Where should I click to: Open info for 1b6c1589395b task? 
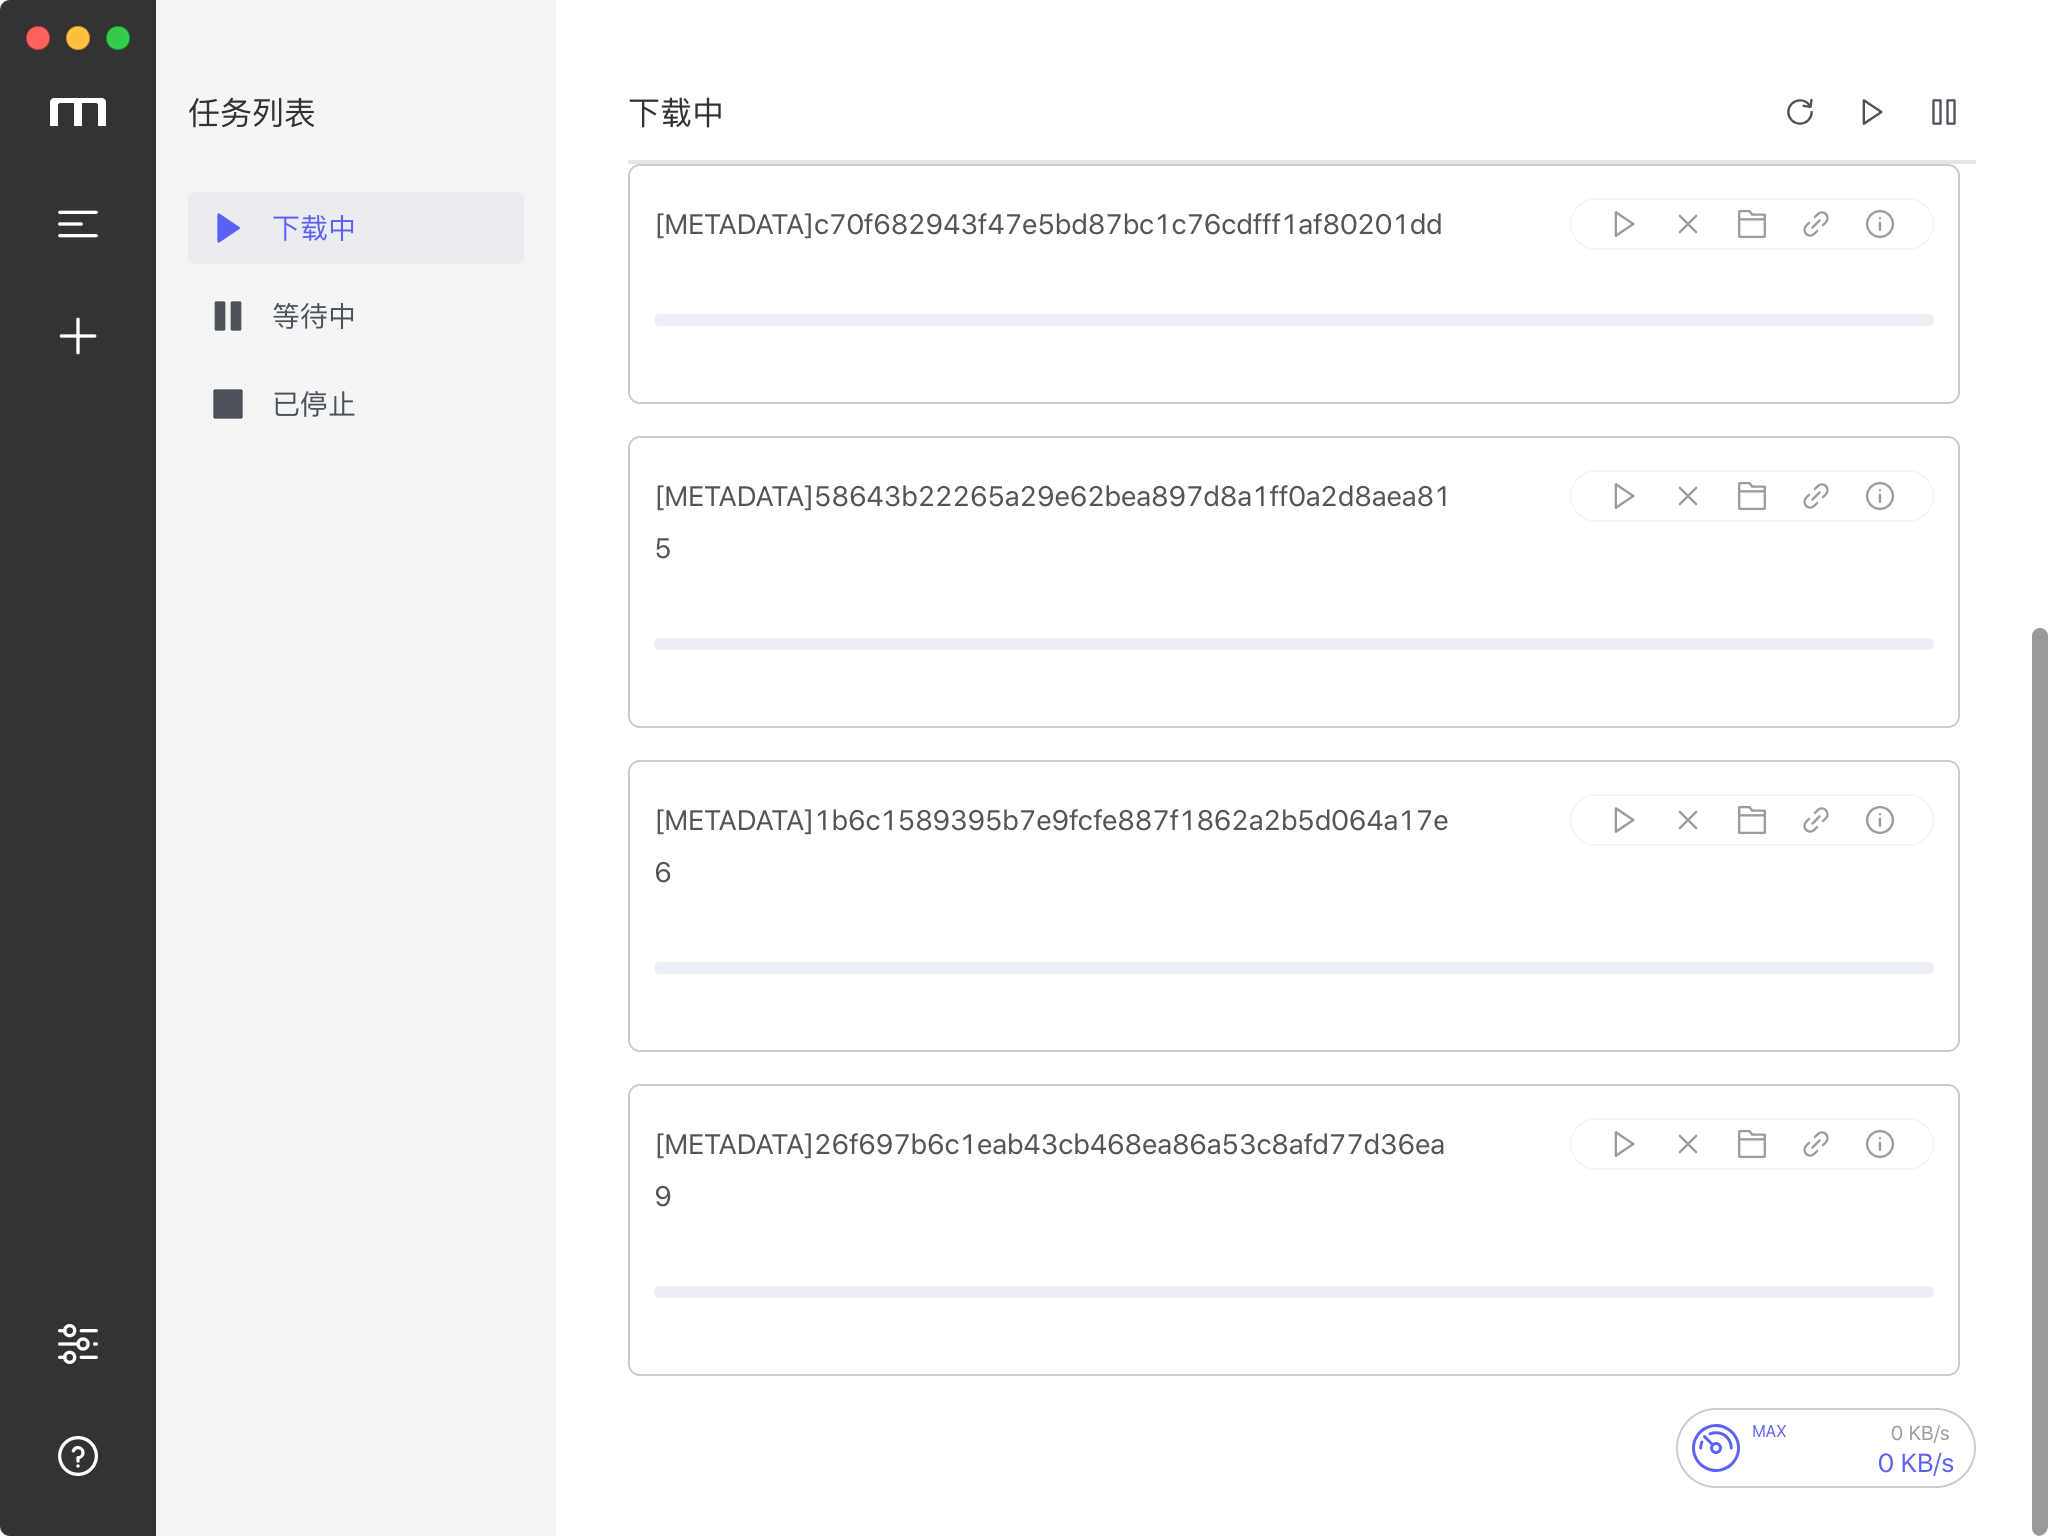pos(1880,820)
